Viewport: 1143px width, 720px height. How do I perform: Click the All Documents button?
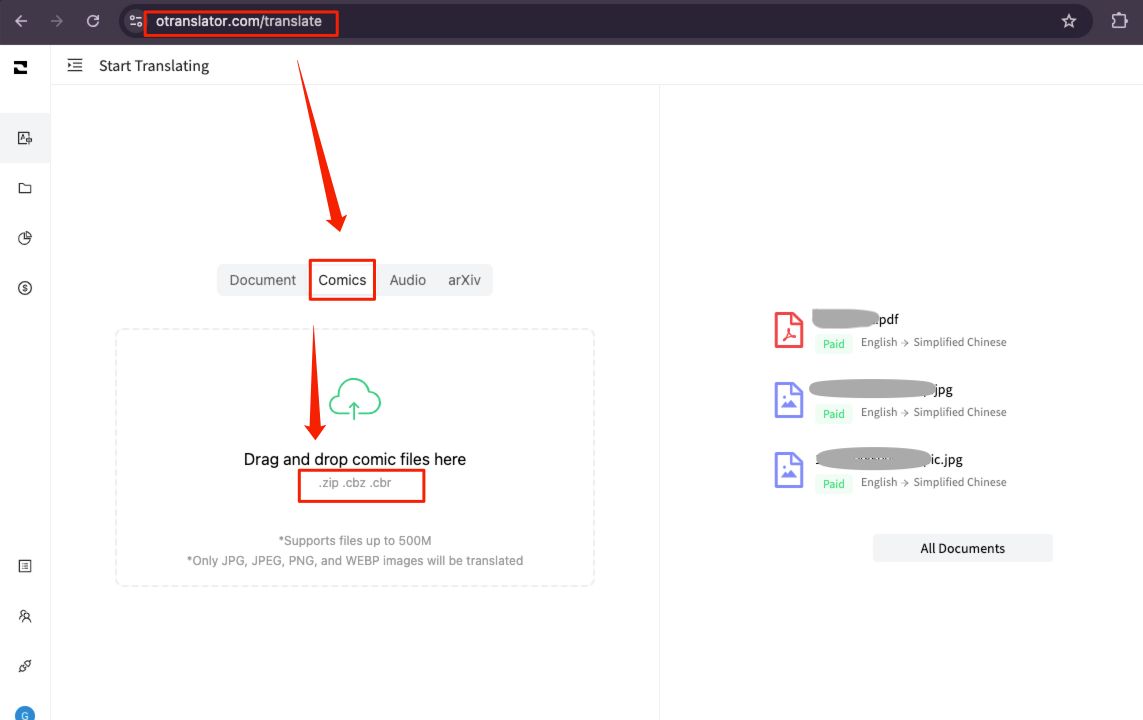pos(962,548)
